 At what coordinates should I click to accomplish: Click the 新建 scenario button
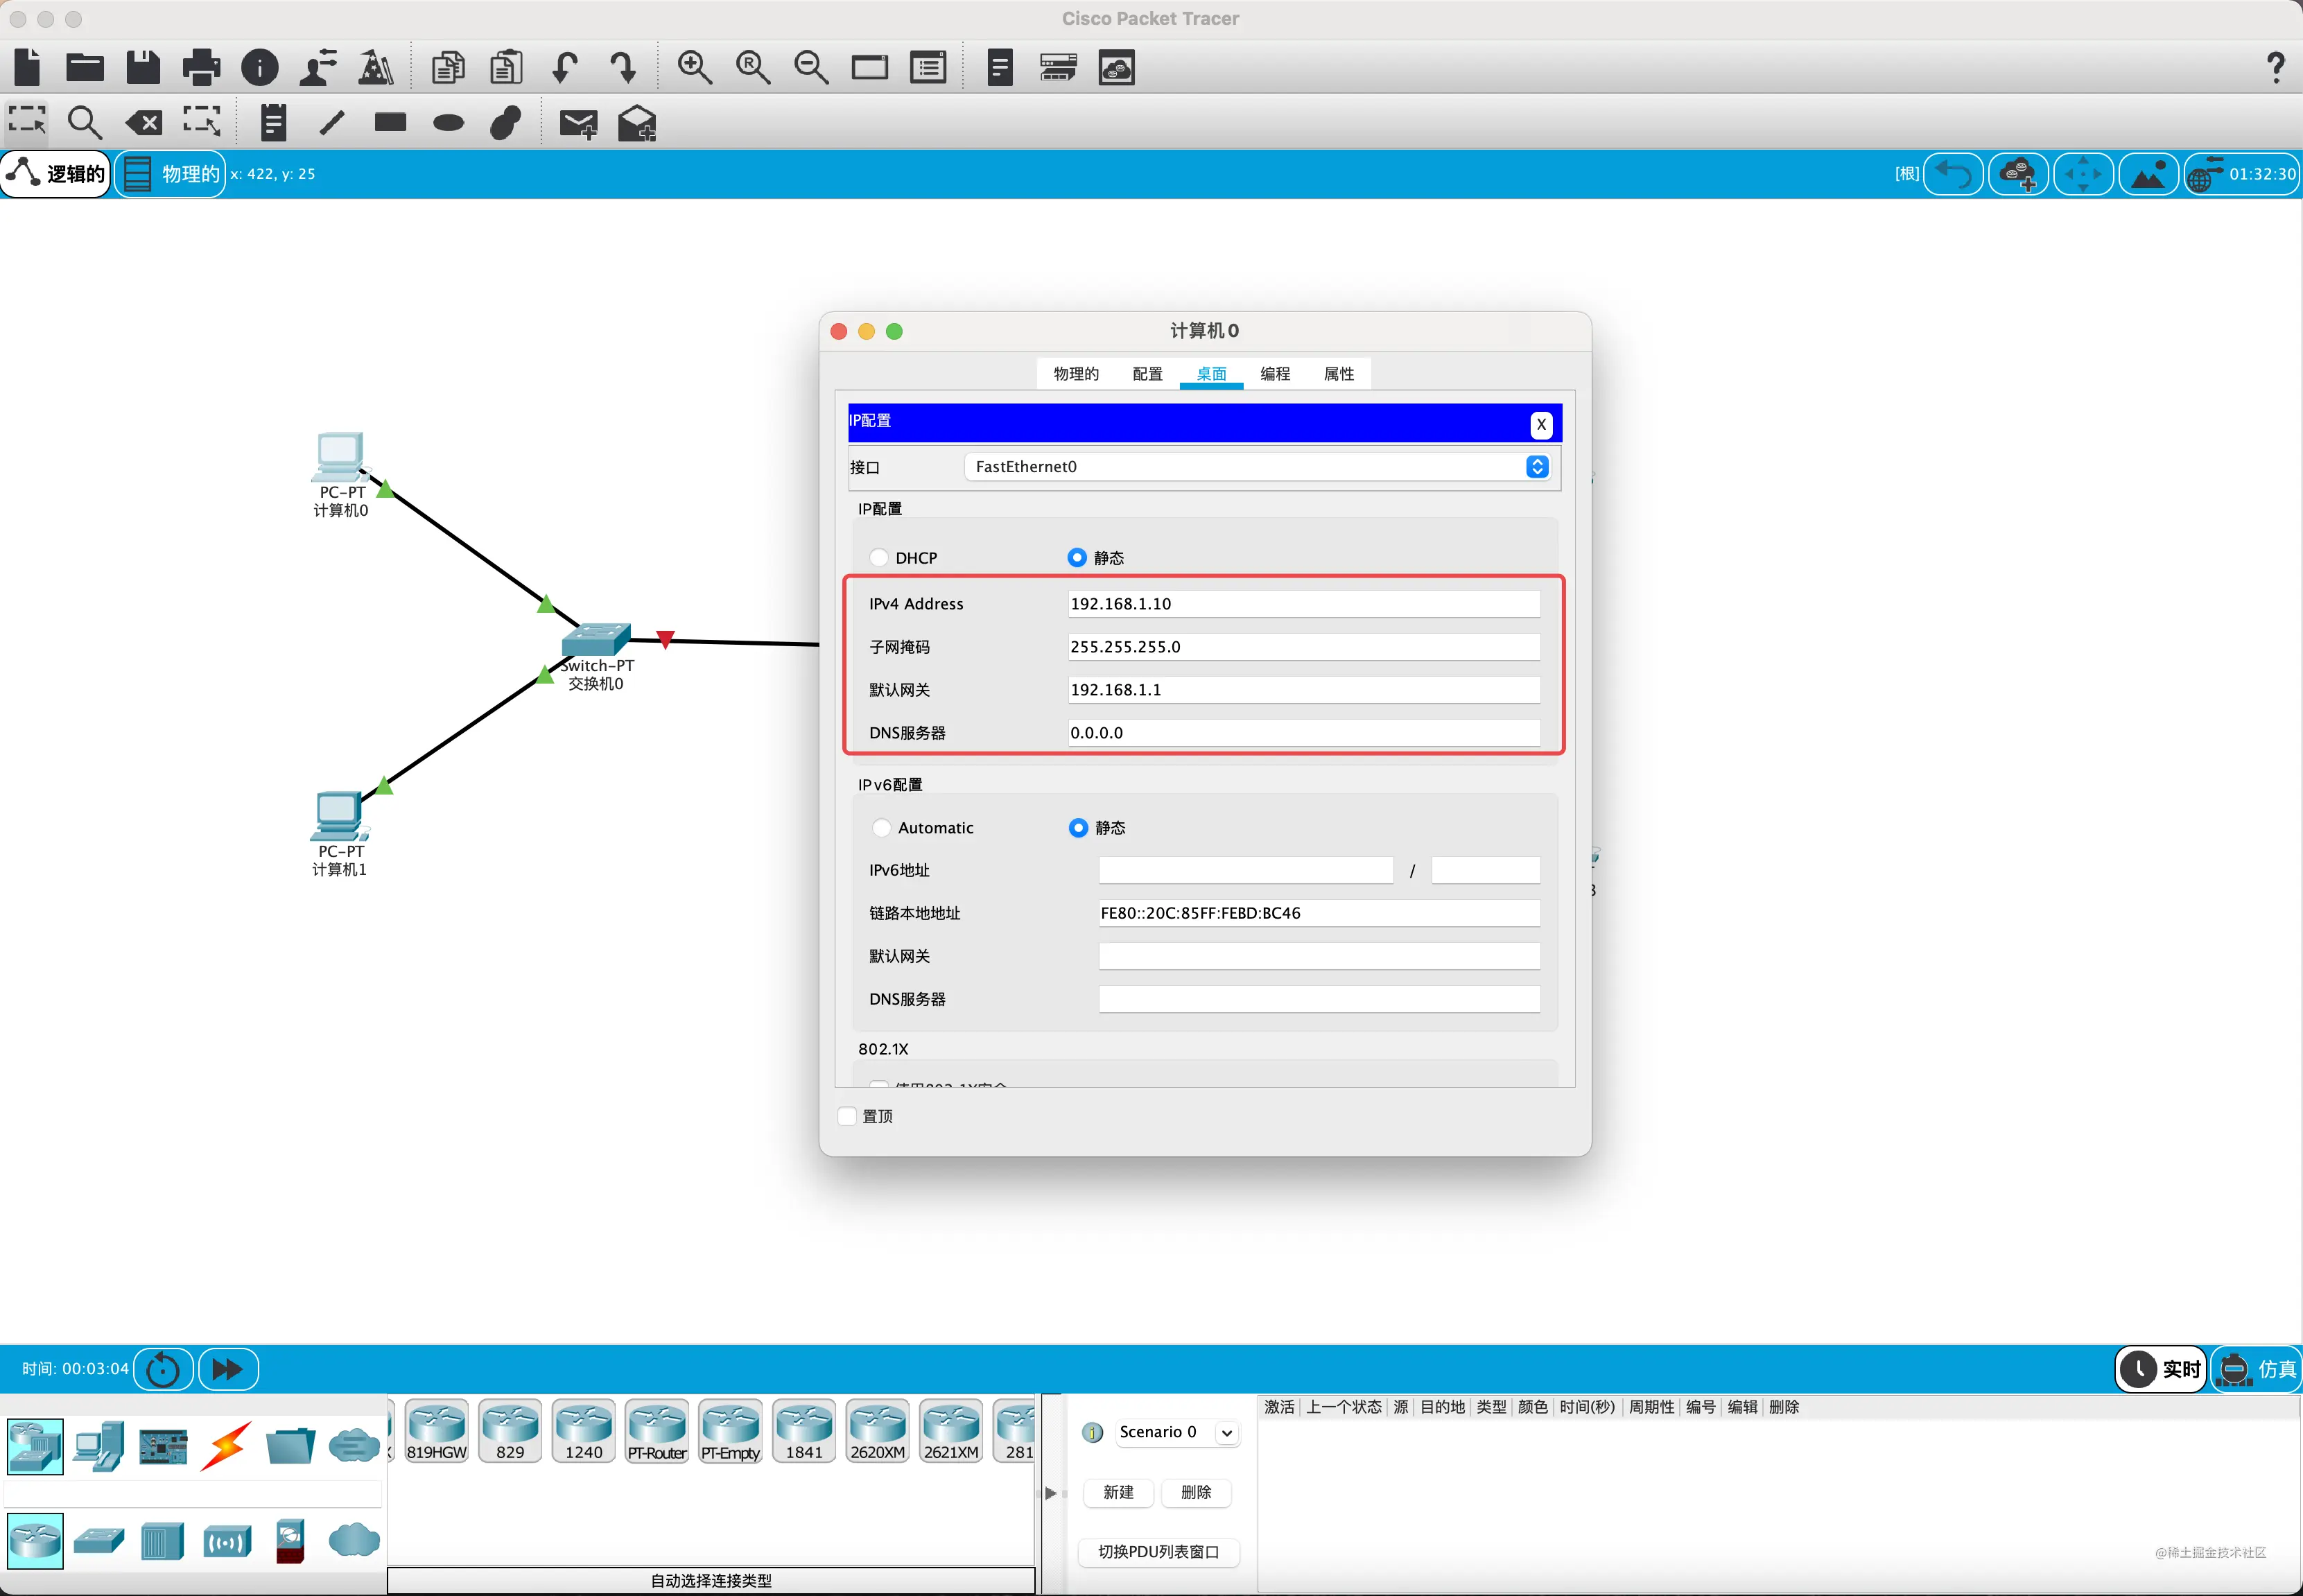tap(1118, 1492)
